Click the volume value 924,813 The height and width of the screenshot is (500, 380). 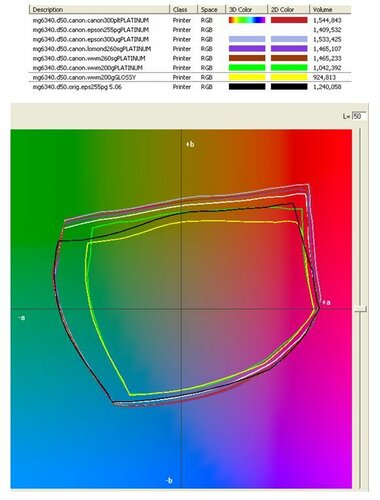click(x=323, y=77)
